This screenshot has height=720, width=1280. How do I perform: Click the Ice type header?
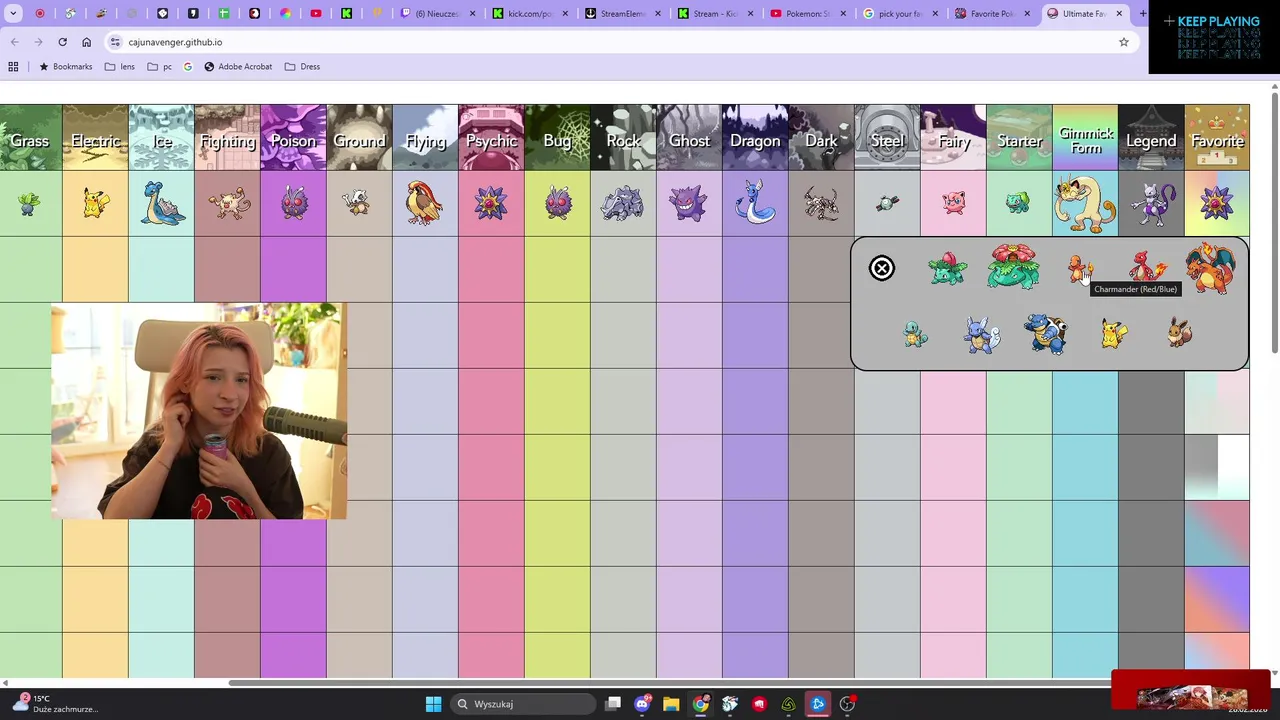161,137
